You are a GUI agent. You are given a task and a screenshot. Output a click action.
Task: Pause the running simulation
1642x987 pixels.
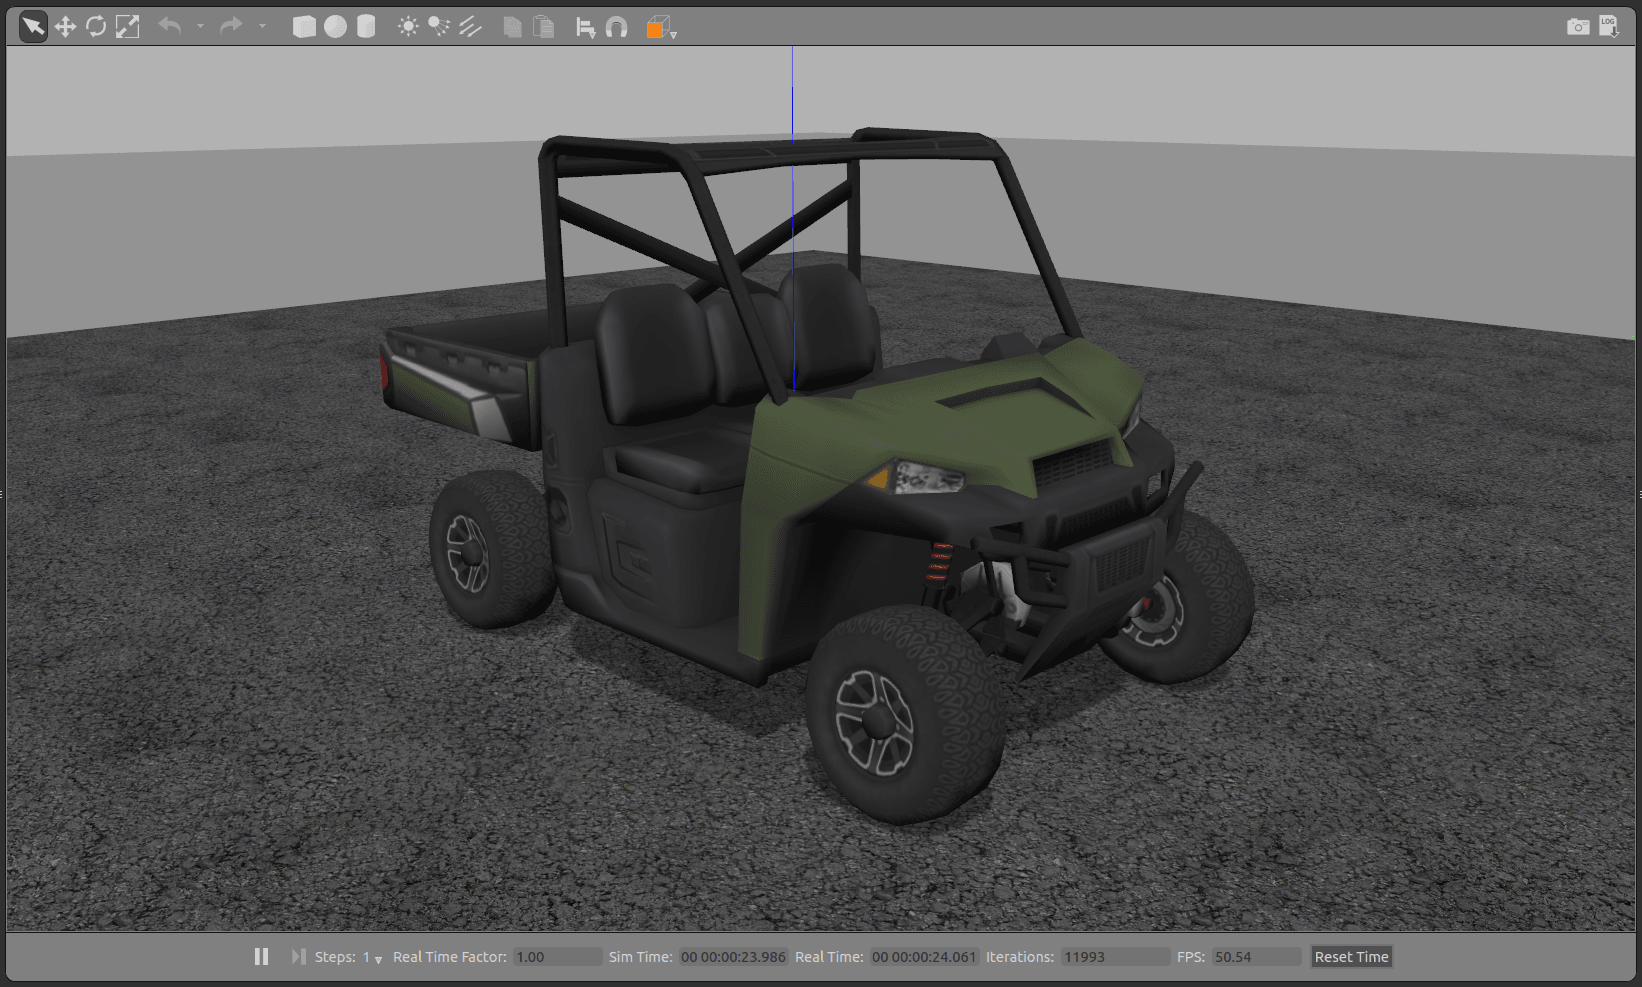(x=261, y=957)
